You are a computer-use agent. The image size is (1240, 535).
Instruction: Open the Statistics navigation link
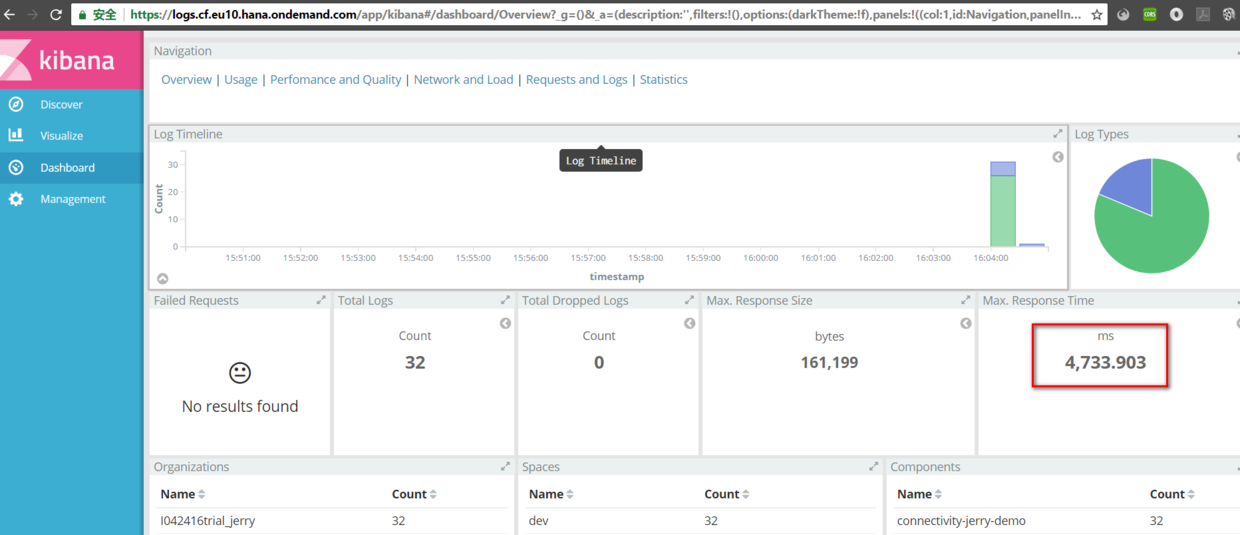click(663, 79)
